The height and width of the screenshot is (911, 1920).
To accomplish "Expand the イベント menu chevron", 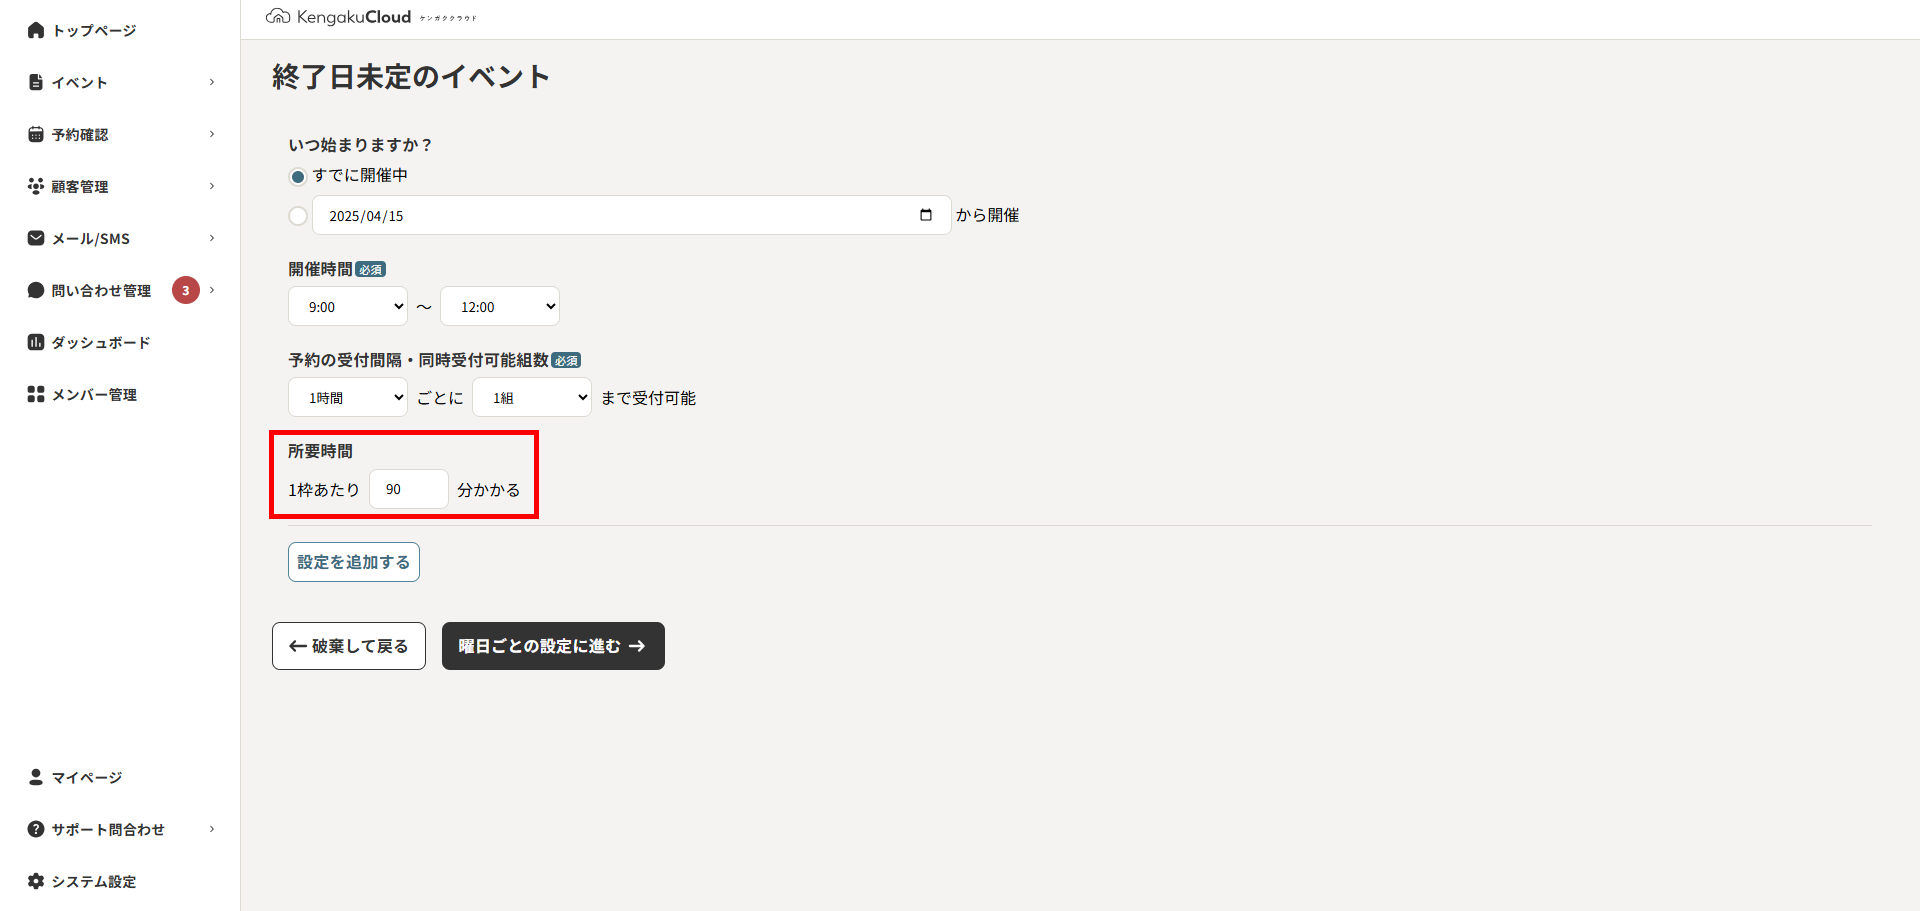I will pyautogui.click(x=212, y=82).
